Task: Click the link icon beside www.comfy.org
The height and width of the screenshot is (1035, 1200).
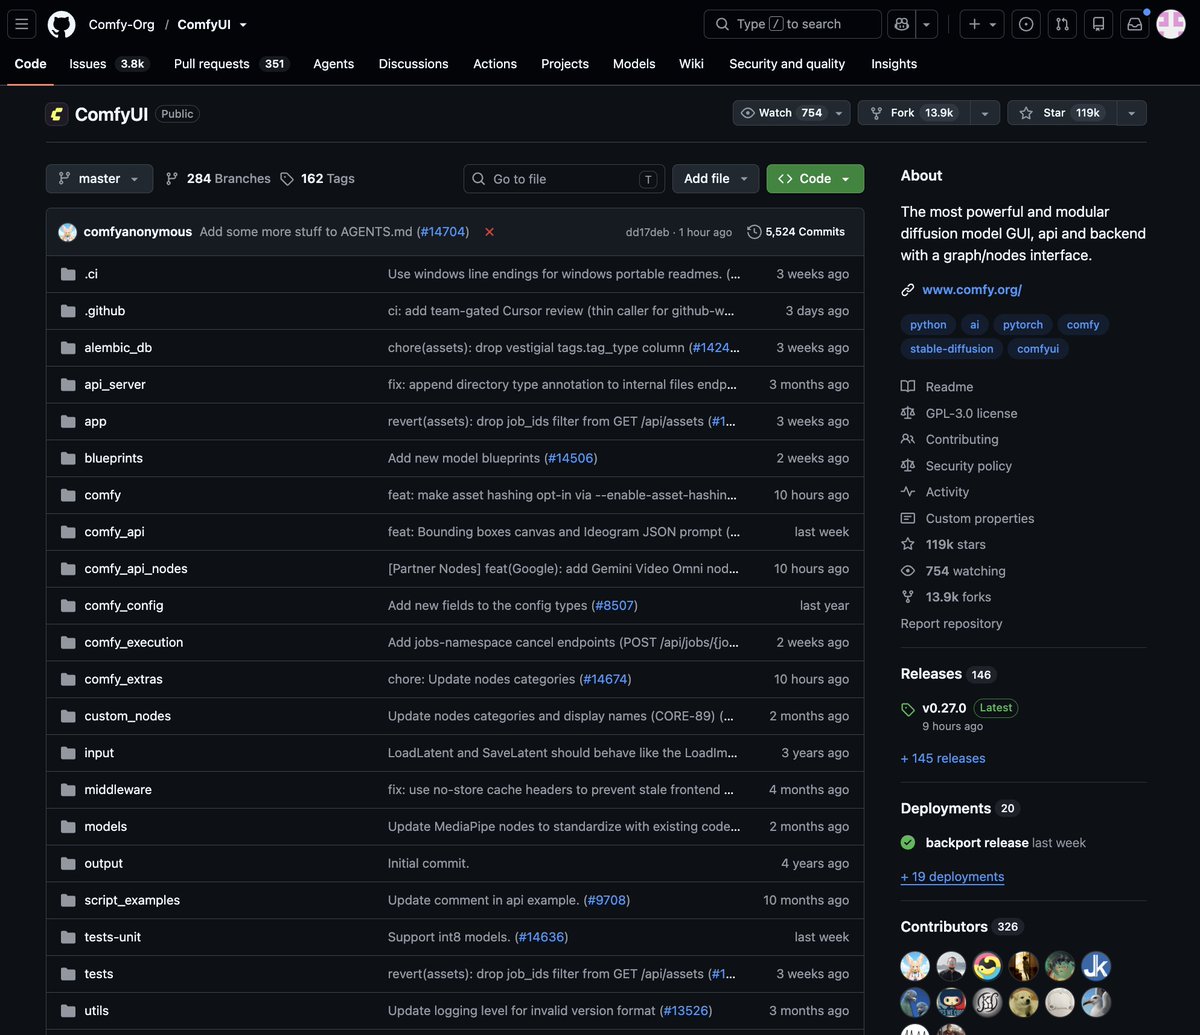Action: (908, 290)
